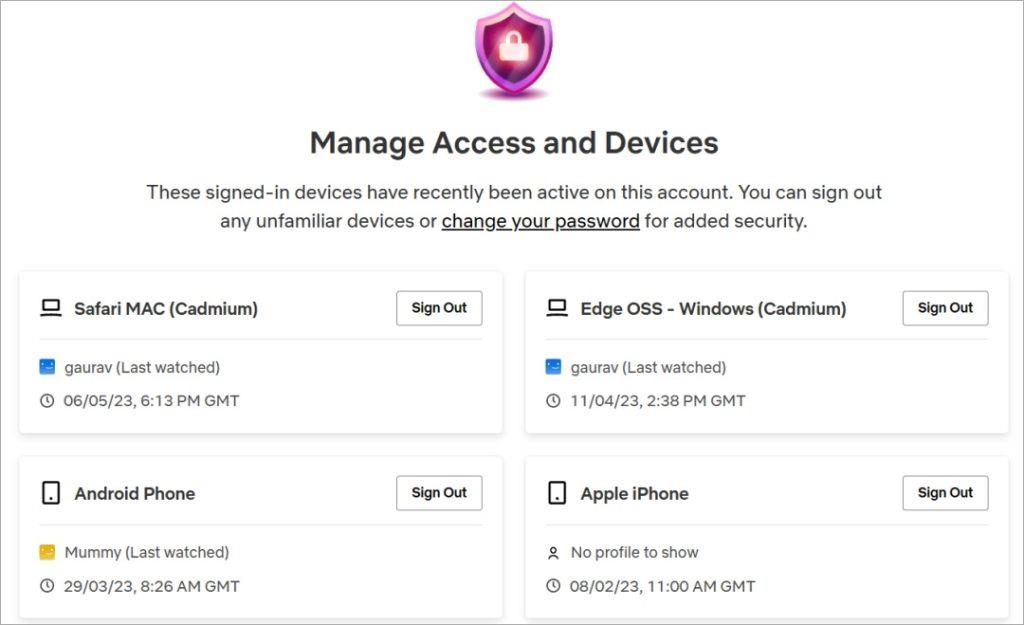Sign out the Android Phone device
This screenshot has width=1024, height=625.
point(439,493)
